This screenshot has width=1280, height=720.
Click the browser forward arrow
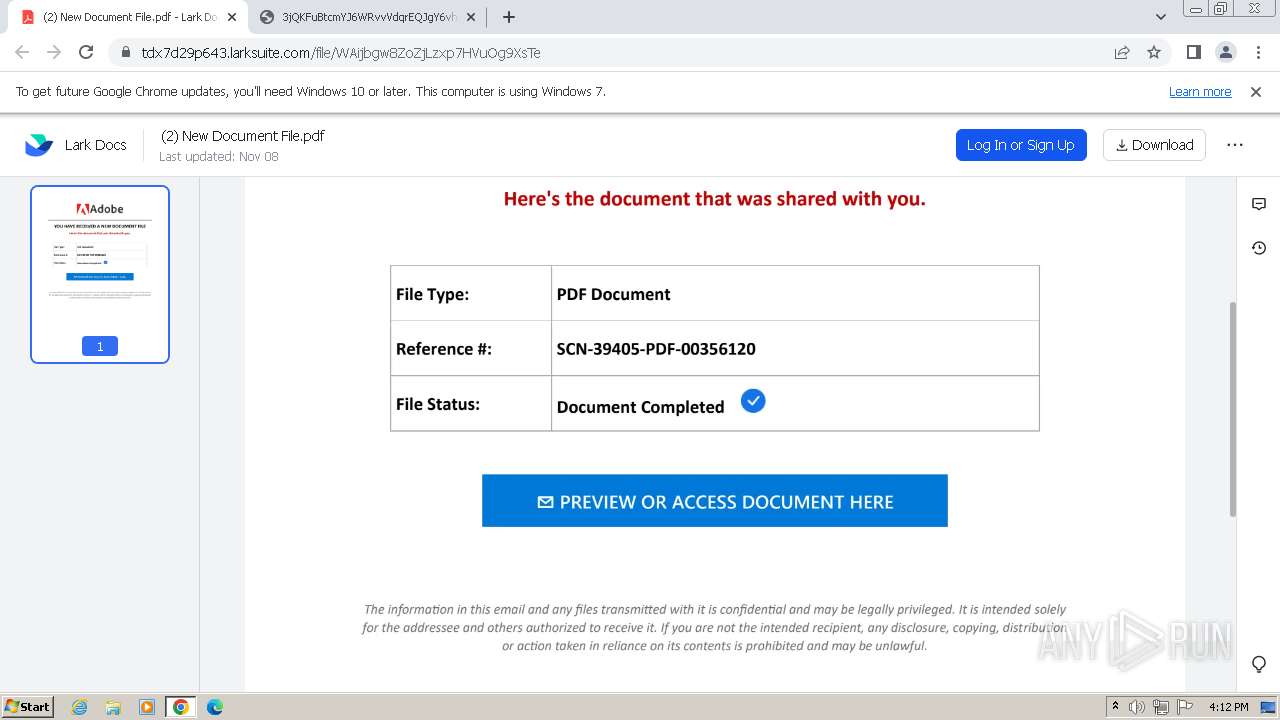click(54, 52)
